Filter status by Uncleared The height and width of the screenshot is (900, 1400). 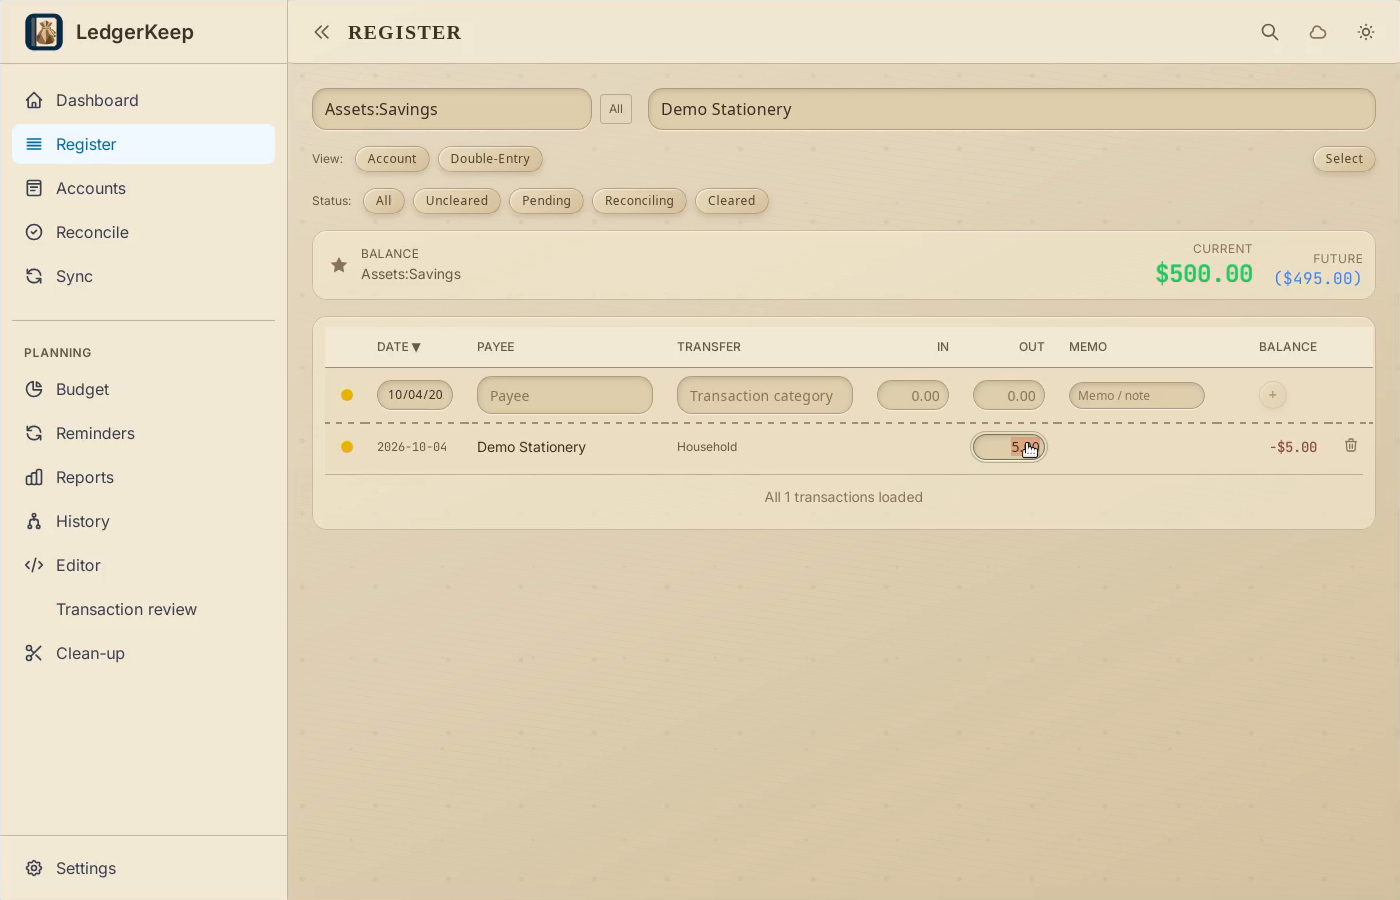coord(457,201)
